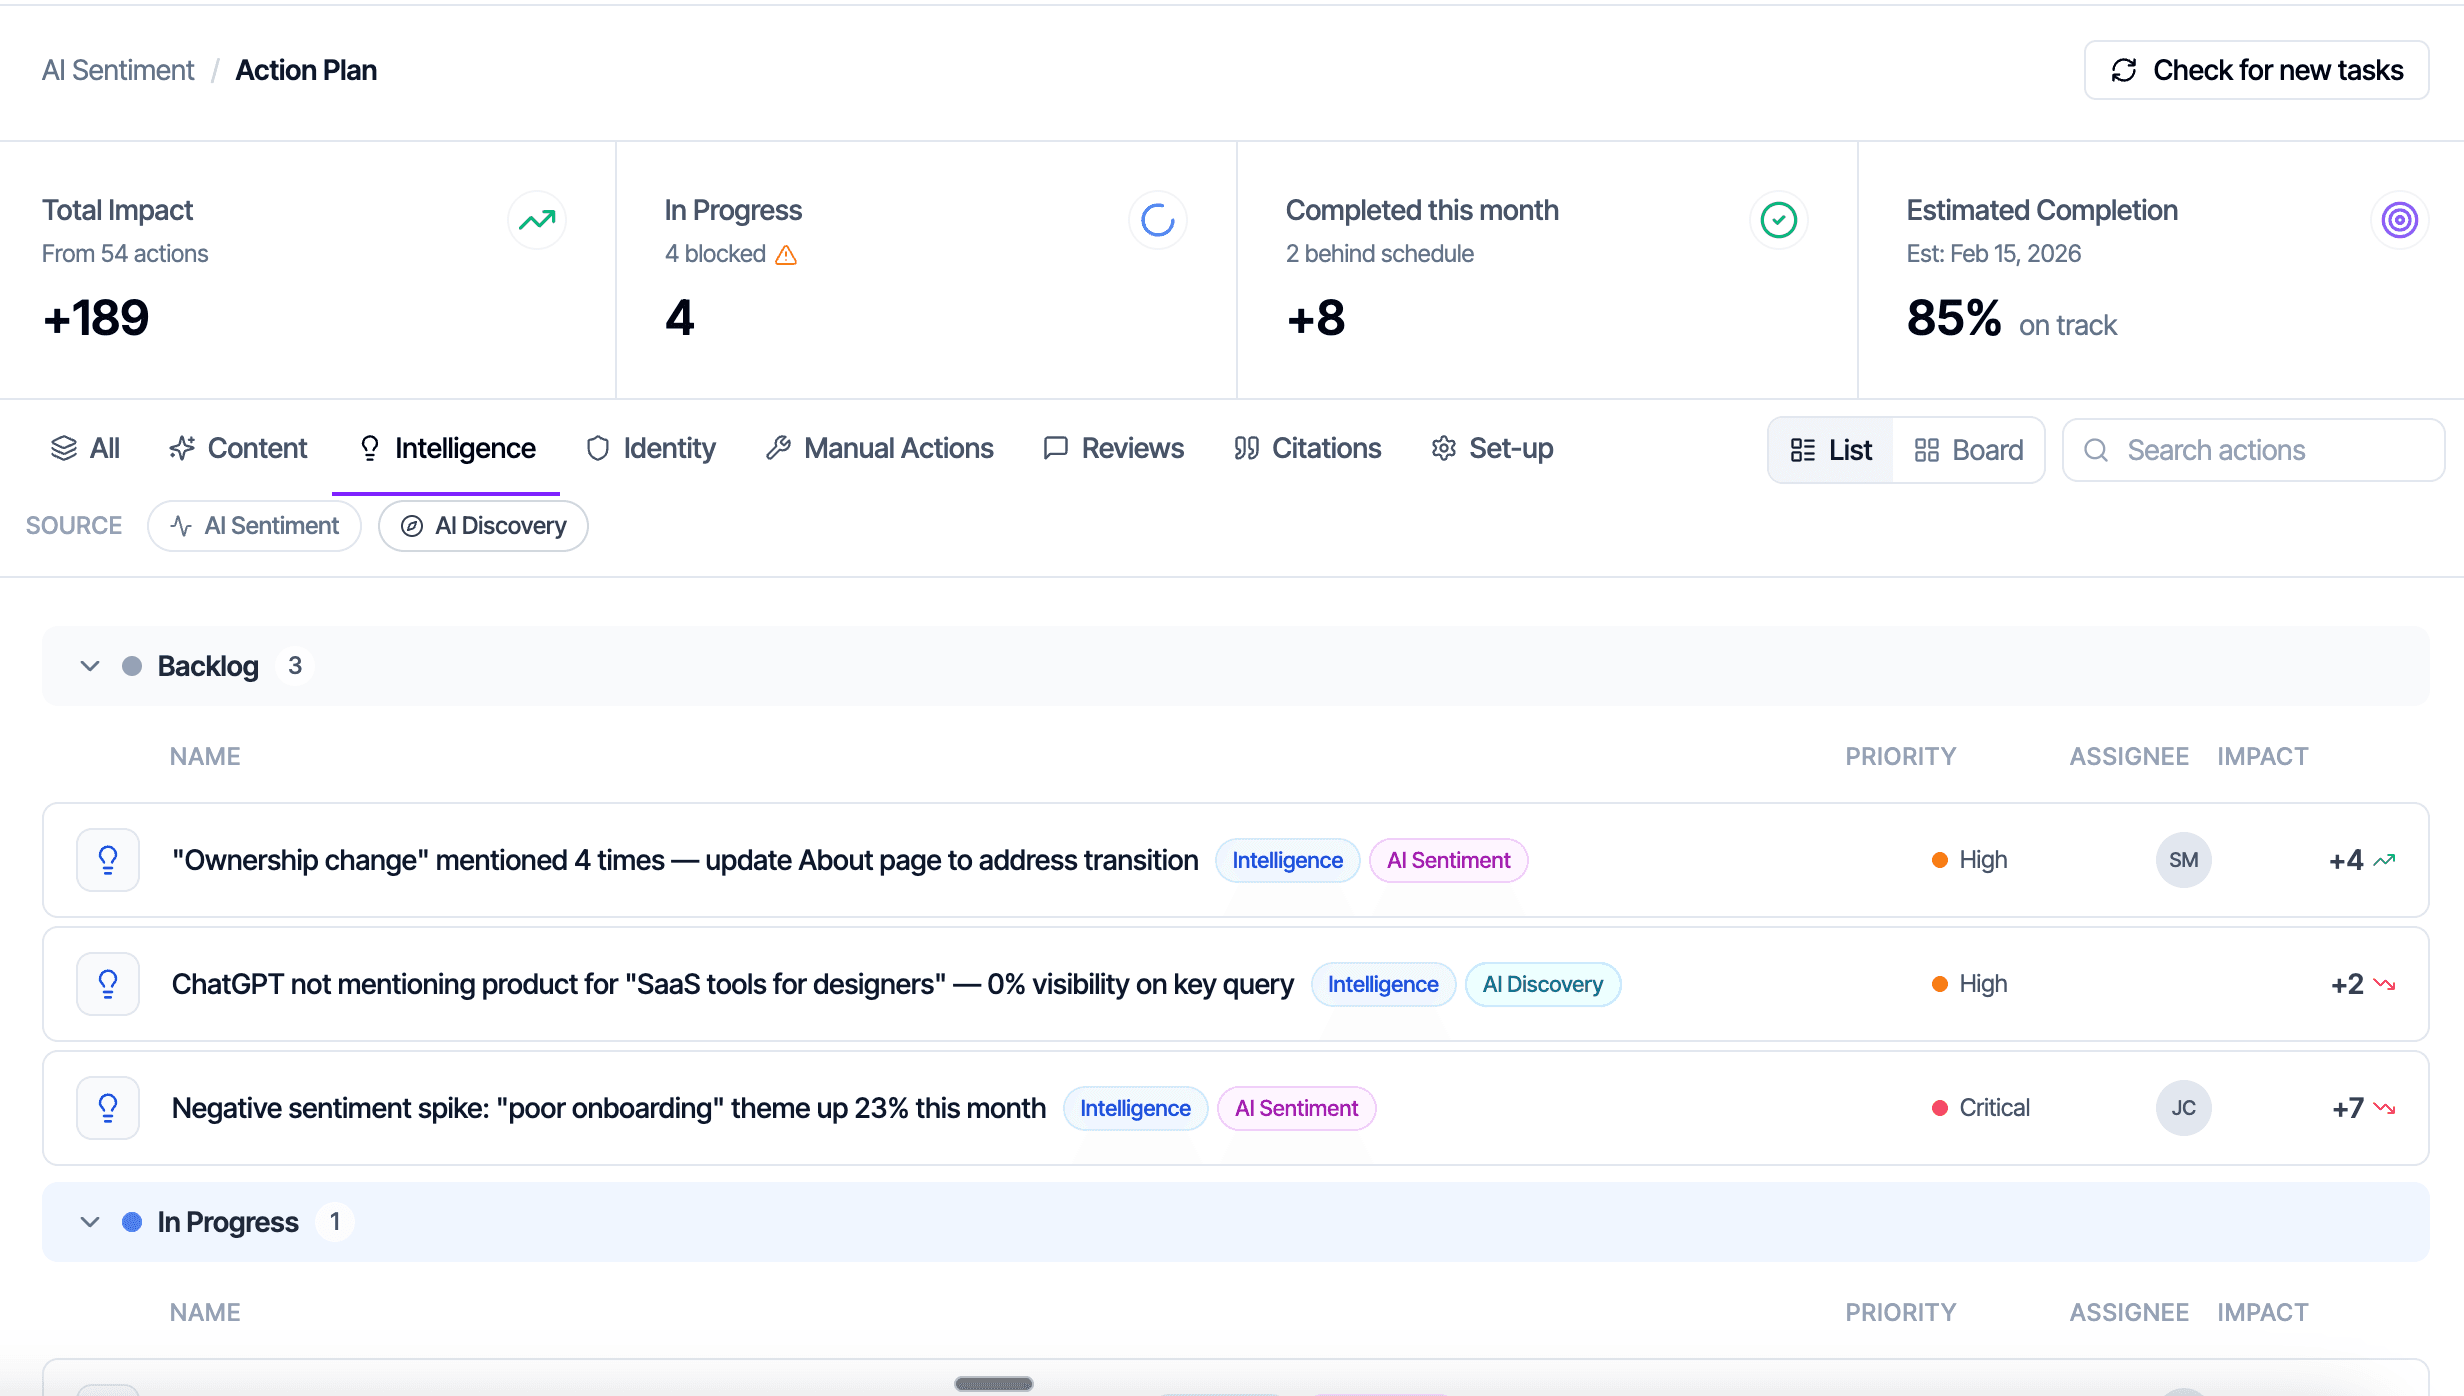The height and width of the screenshot is (1396, 2464).
Task: Toggle the AI Discovery source filter
Action: coord(483,525)
